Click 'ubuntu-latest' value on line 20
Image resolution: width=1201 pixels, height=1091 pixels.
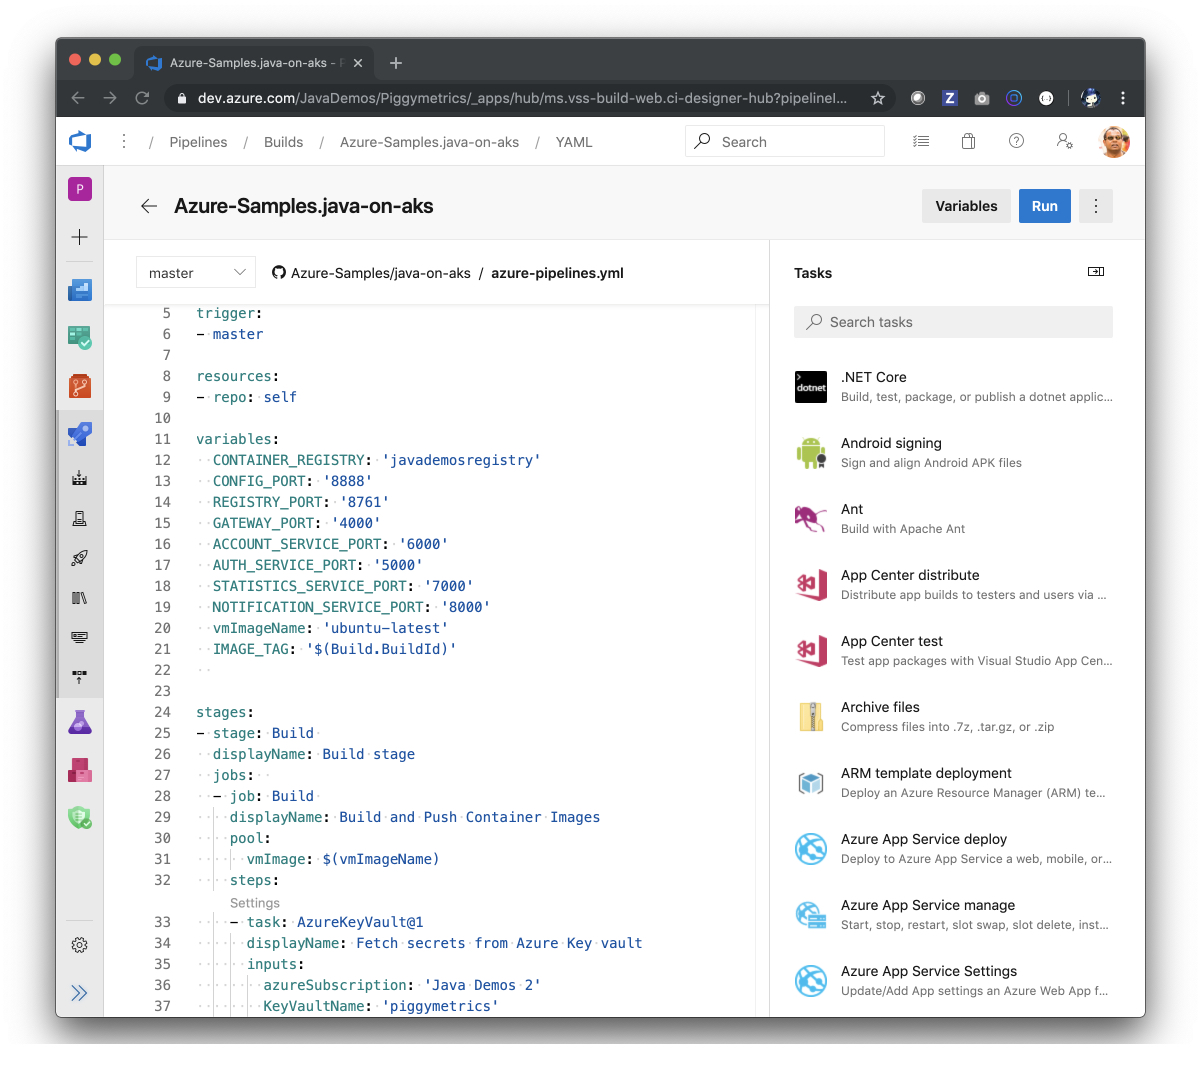tap(386, 628)
